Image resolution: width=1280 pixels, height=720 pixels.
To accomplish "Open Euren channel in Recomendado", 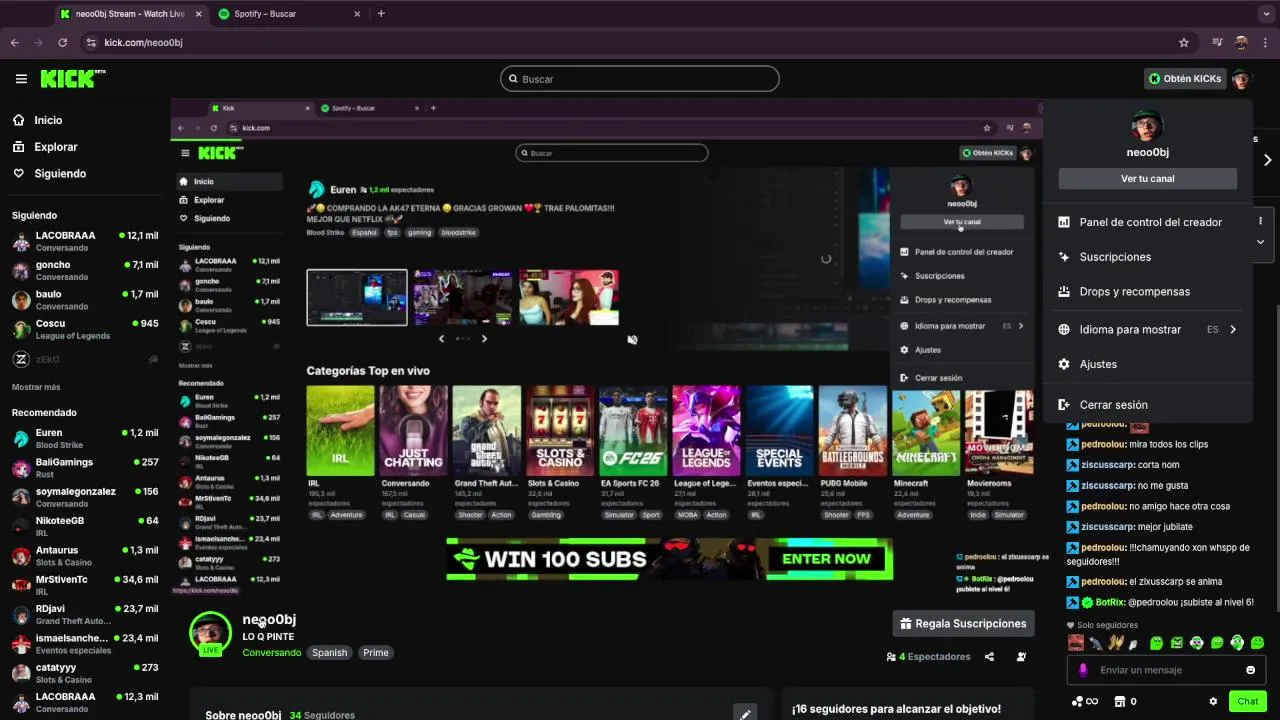I will tap(85, 438).
